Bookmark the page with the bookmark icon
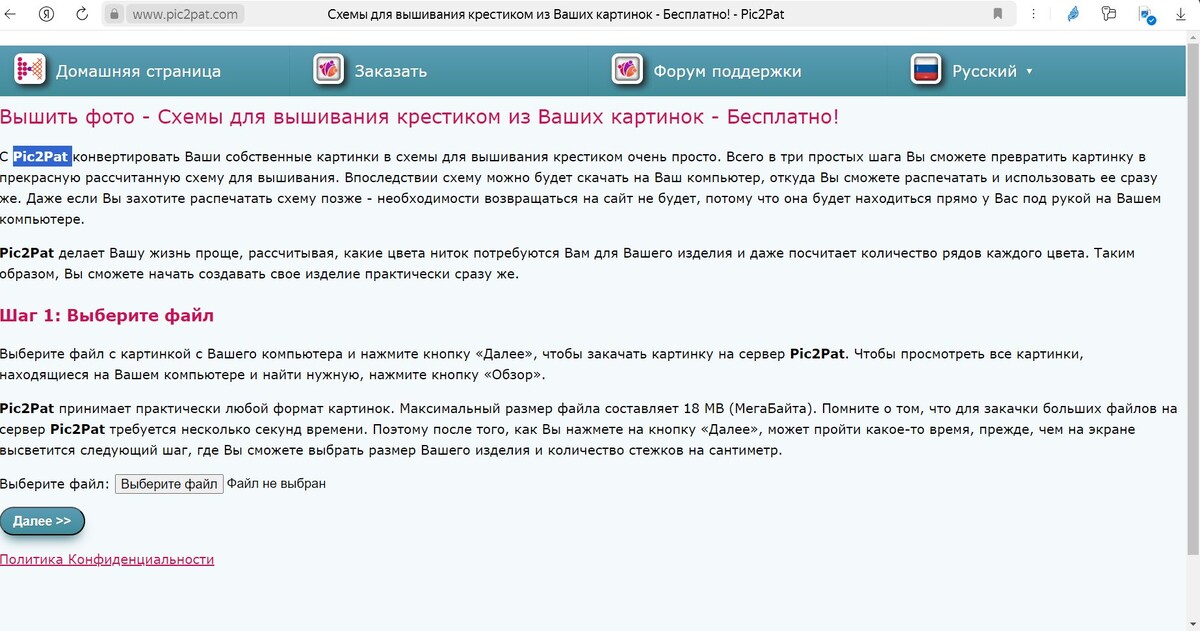 997,14
